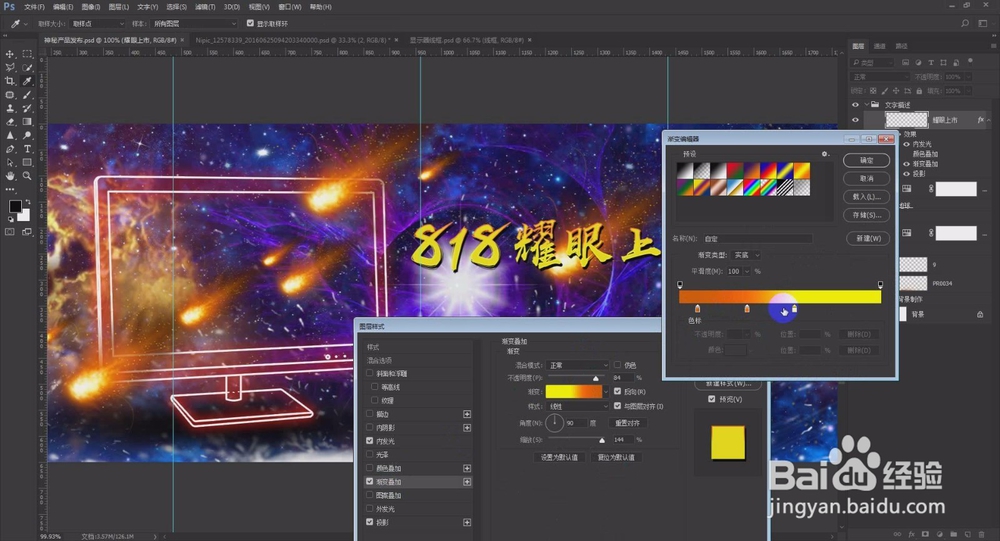This screenshot has width=1000, height=541.
Task: Uncheck the 显示取样环 checkbox
Action: click(250, 24)
